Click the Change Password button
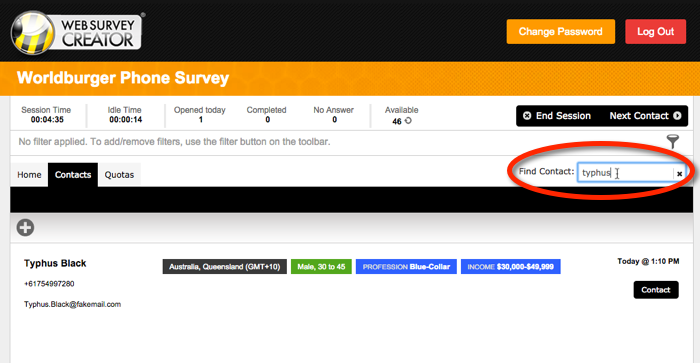Viewport: 700px width, 363px height. click(x=560, y=32)
